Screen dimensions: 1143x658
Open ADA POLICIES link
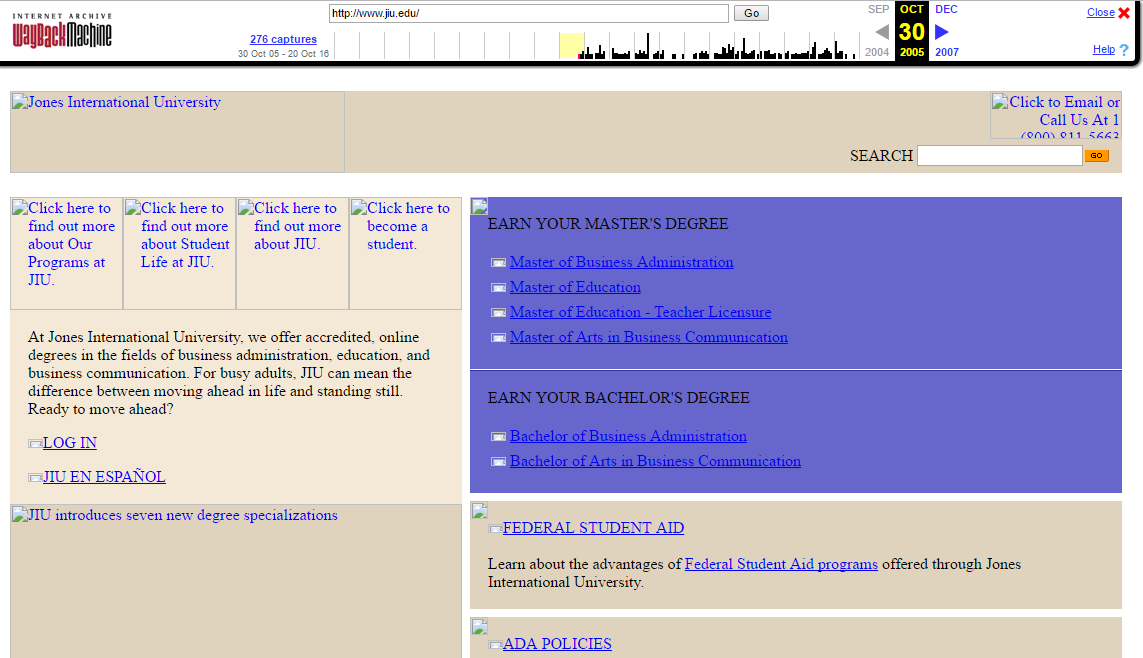tap(557, 643)
